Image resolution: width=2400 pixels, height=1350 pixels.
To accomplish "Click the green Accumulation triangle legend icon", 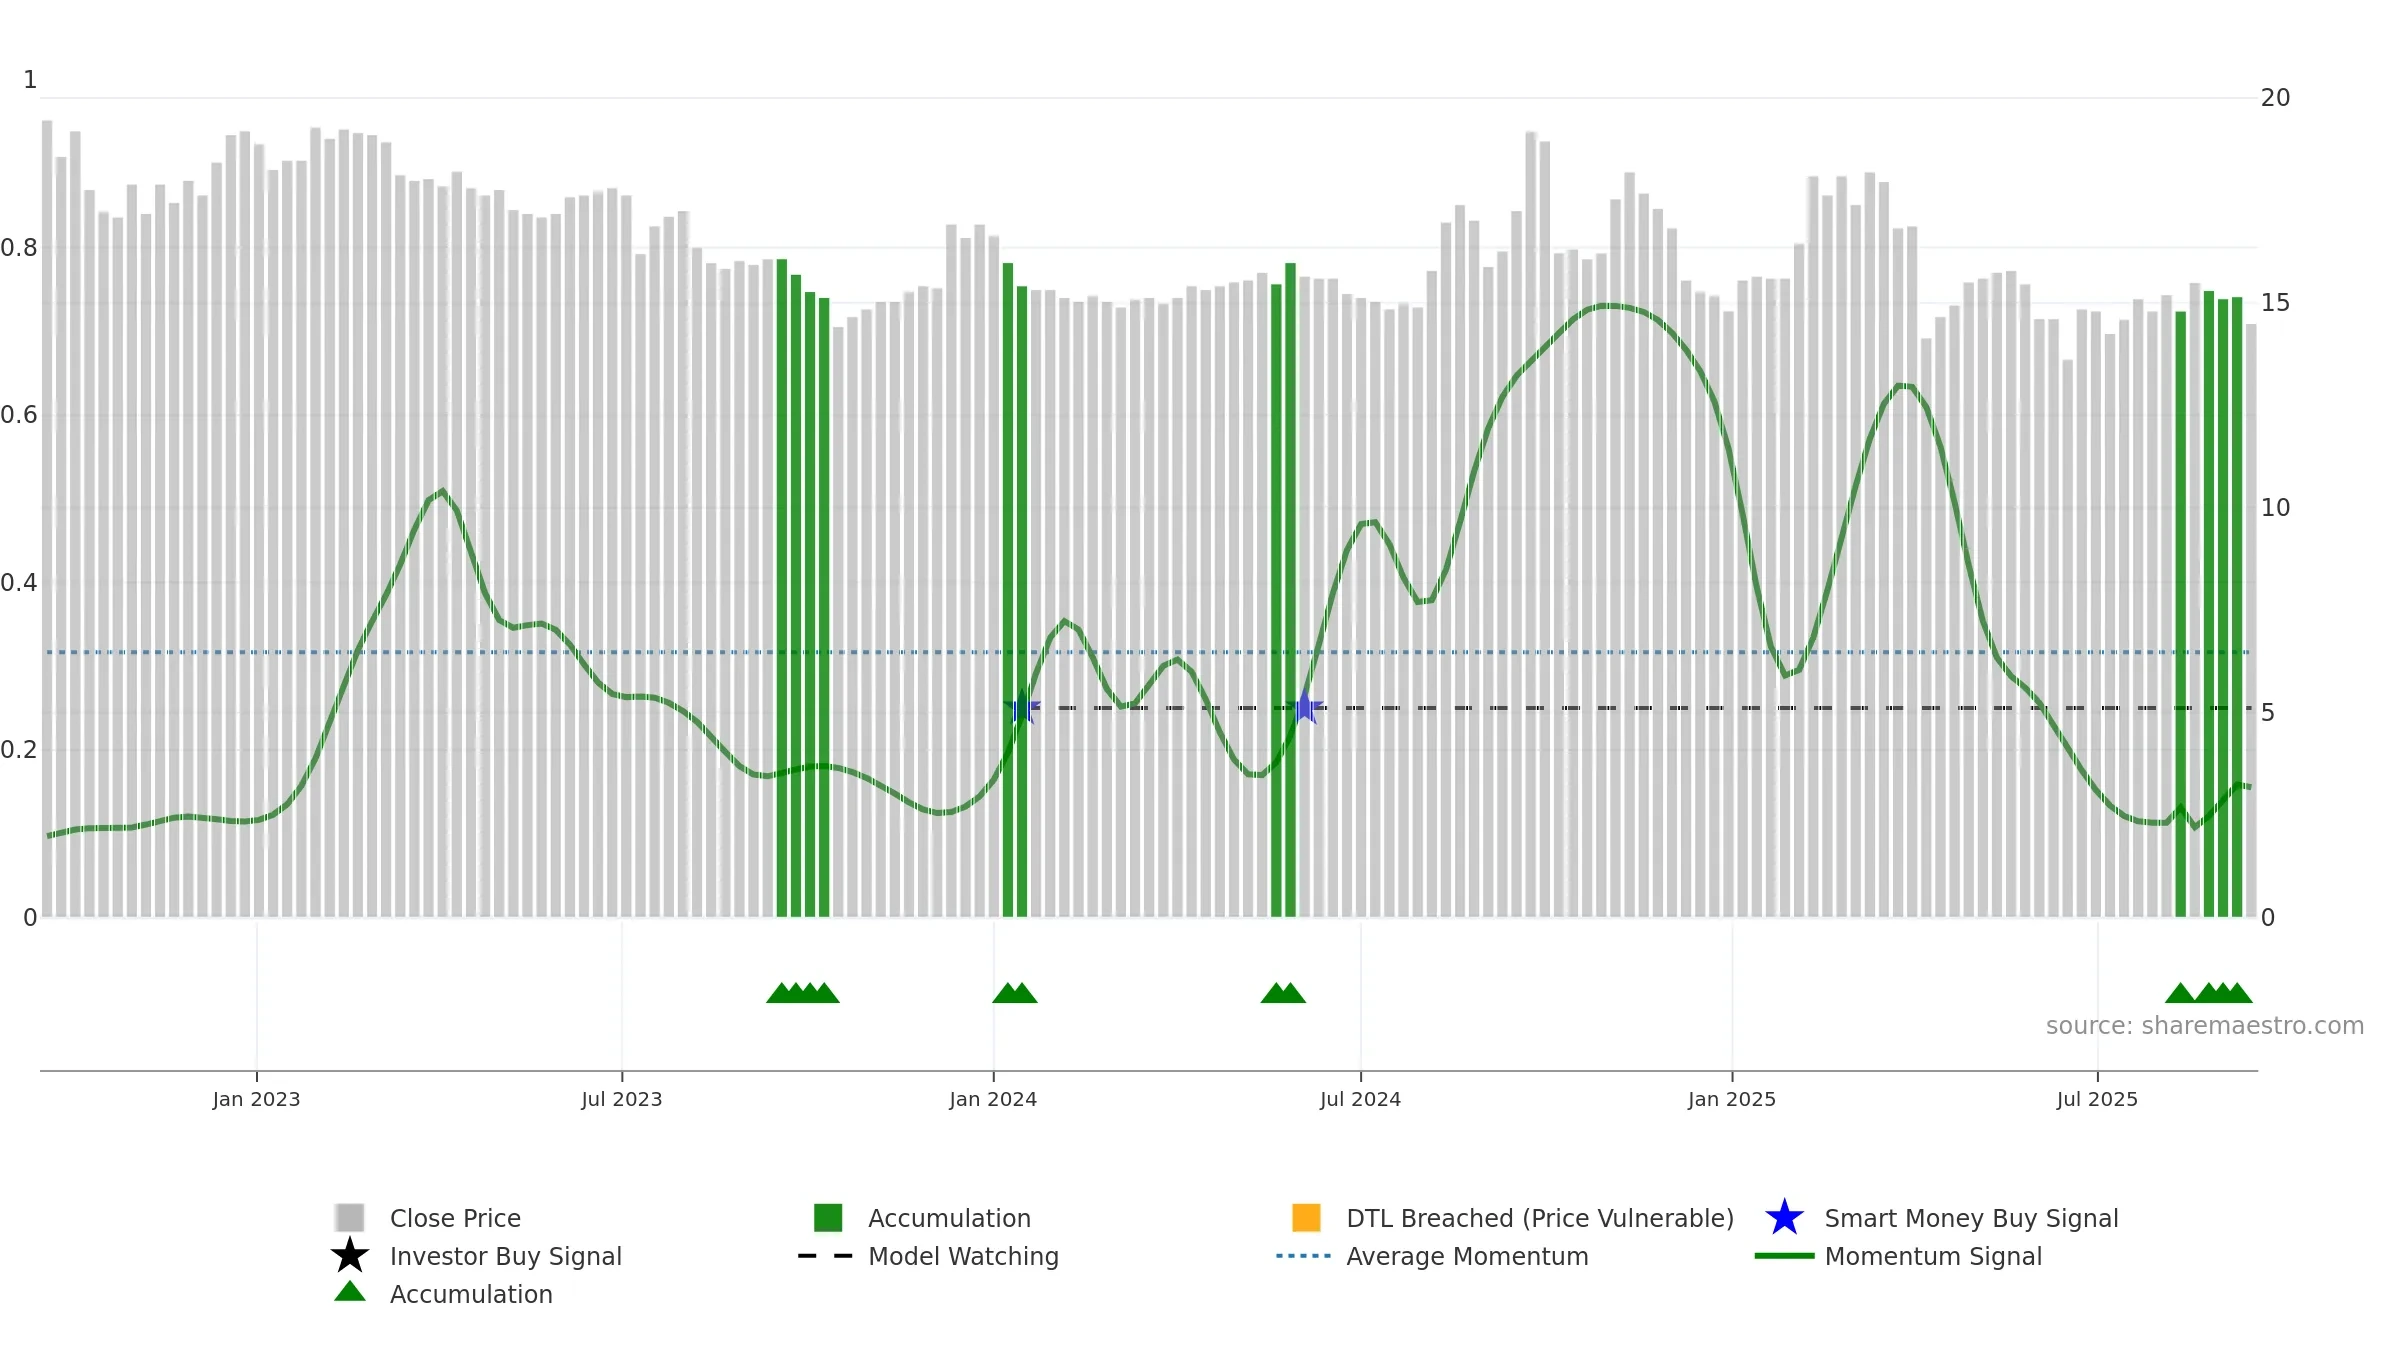I will (350, 1291).
